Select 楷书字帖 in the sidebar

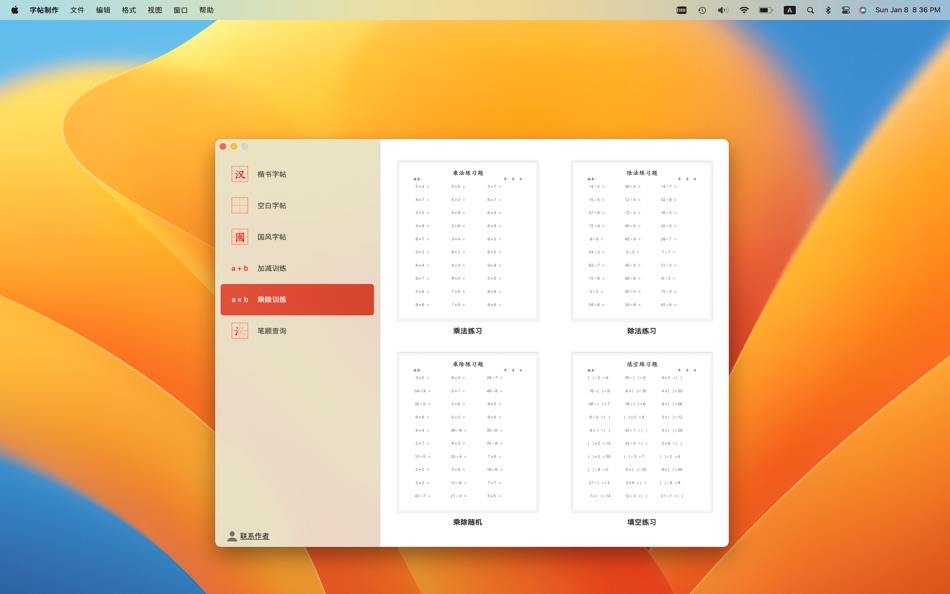point(297,174)
